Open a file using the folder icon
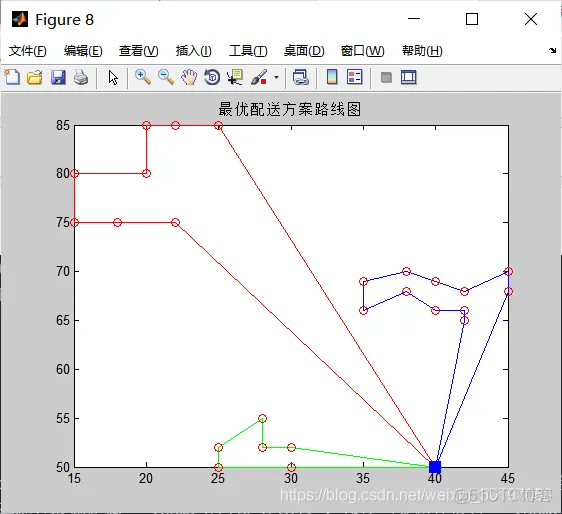The height and width of the screenshot is (514, 562). (35, 77)
